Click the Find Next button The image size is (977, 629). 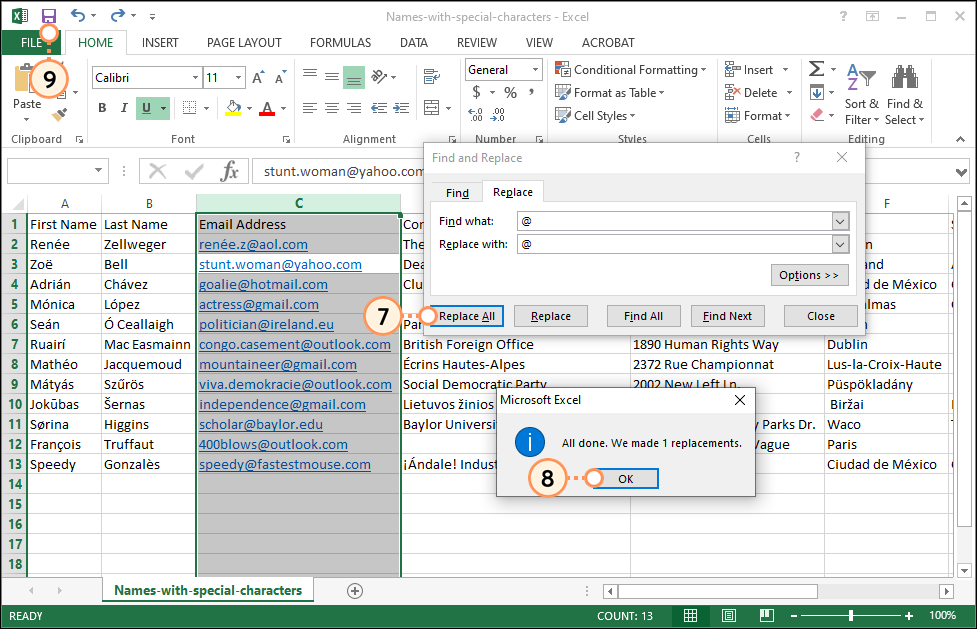(727, 316)
